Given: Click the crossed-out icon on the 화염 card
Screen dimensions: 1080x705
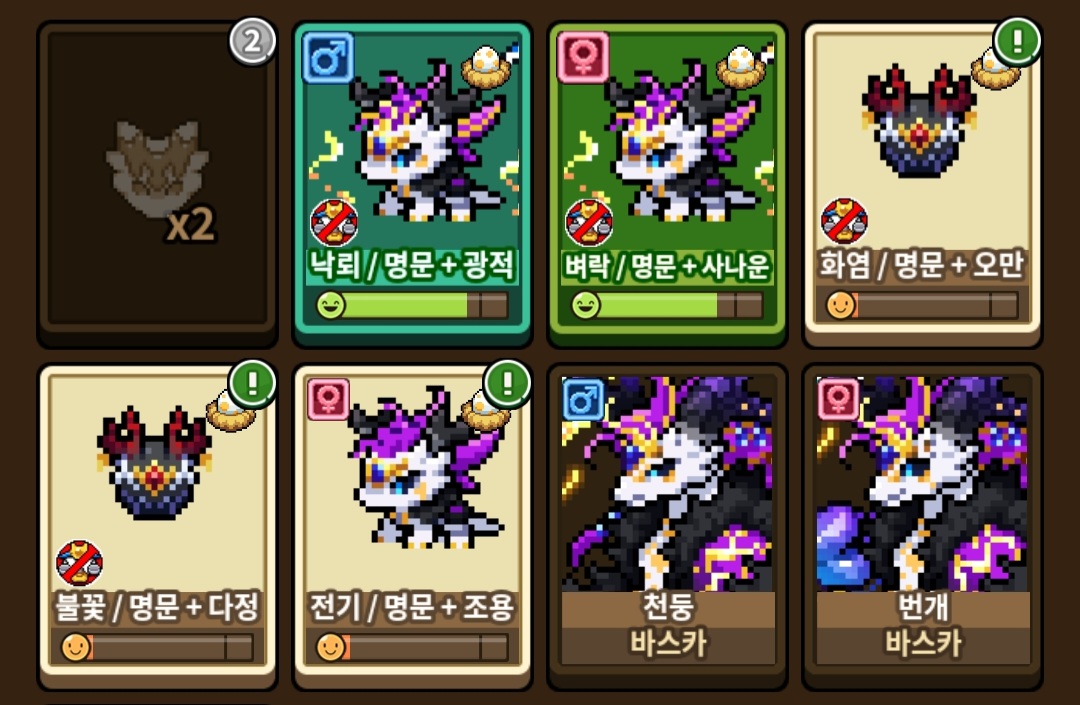Looking at the screenshot, I should pyautogui.click(x=844, y=221).
